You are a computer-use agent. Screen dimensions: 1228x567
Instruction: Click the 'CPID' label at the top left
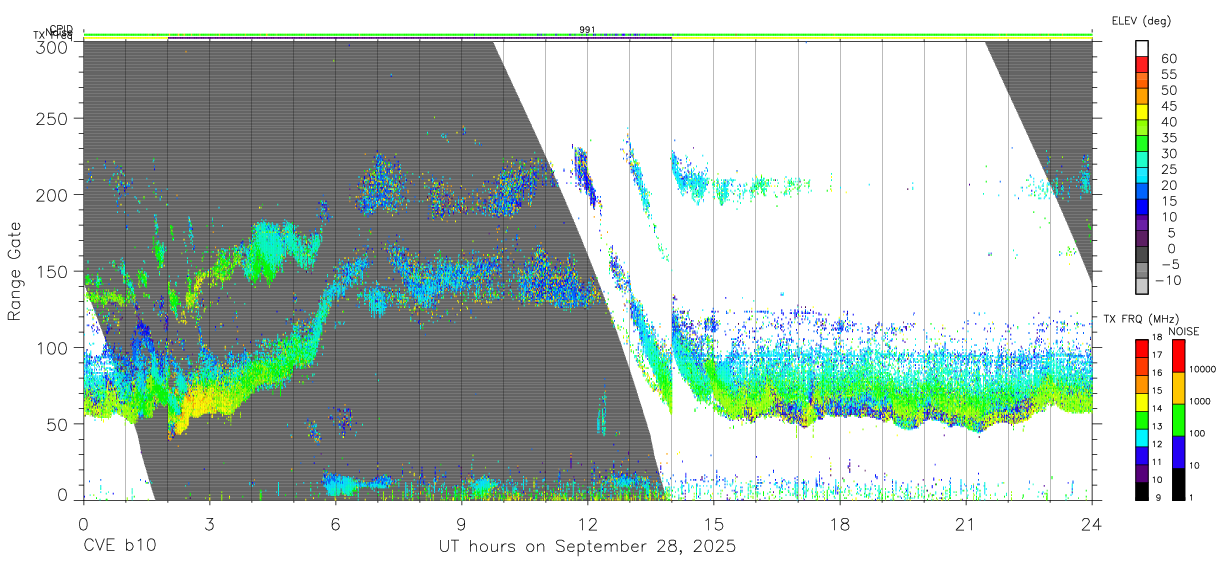point(61,30)
